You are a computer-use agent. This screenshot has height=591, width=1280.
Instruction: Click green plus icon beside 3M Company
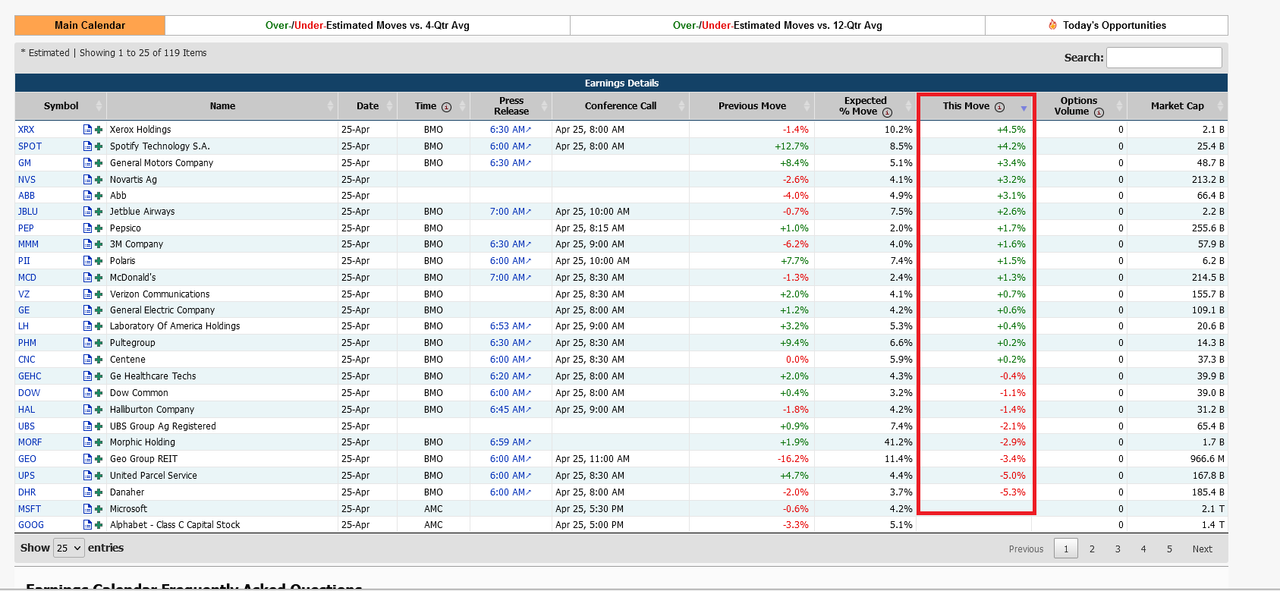[x=99, y=244]
